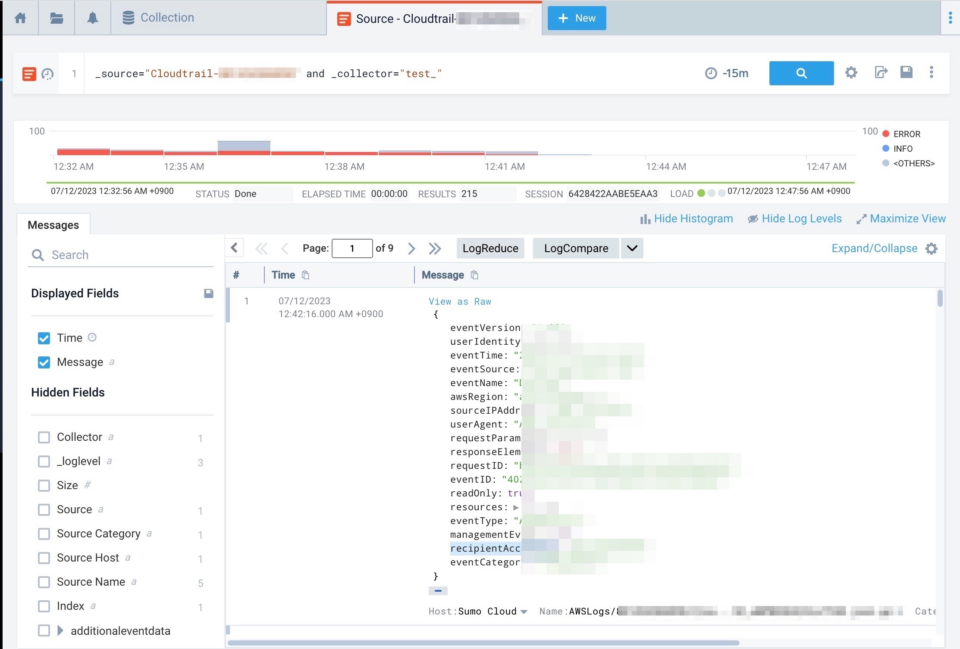This screenshot has width=960, height=649.
Task: Uncheck the Message field in Displayed Fields
Action: 43,362
